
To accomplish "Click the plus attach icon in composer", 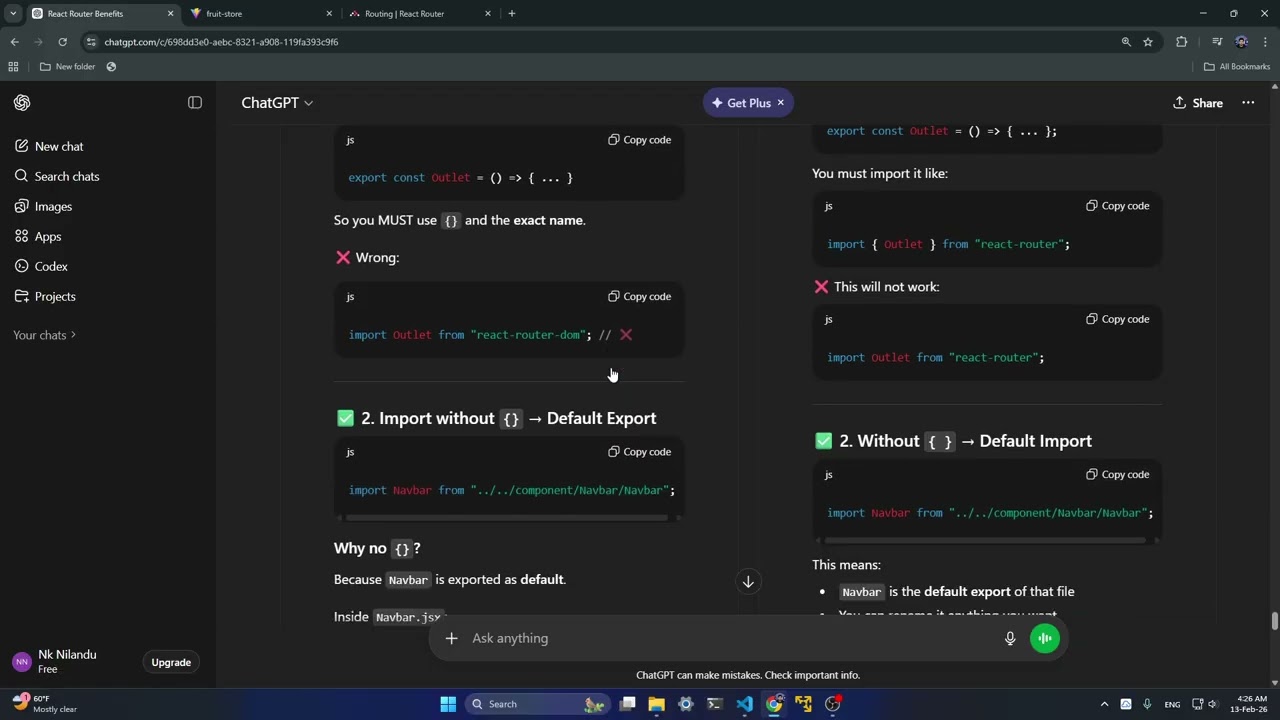I will pos(451,638).
